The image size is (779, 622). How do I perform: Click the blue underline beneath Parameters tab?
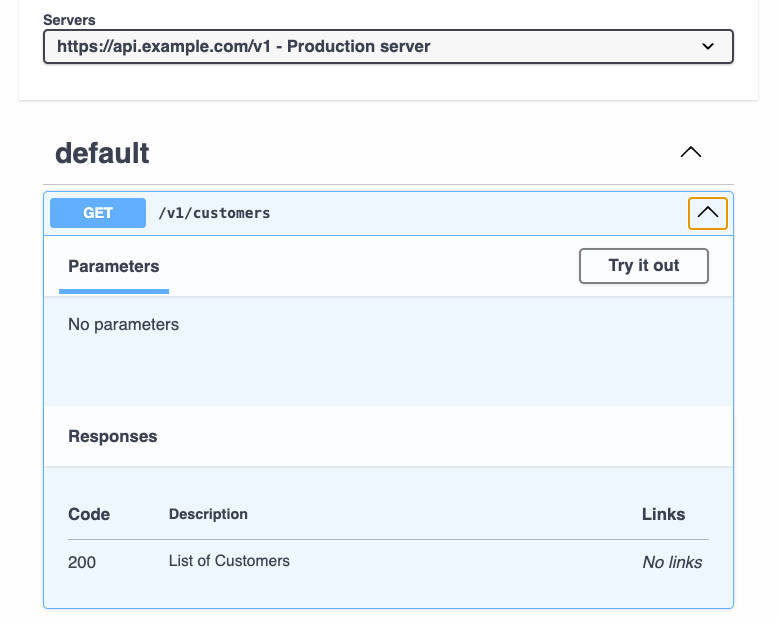[x=113, y=291]
